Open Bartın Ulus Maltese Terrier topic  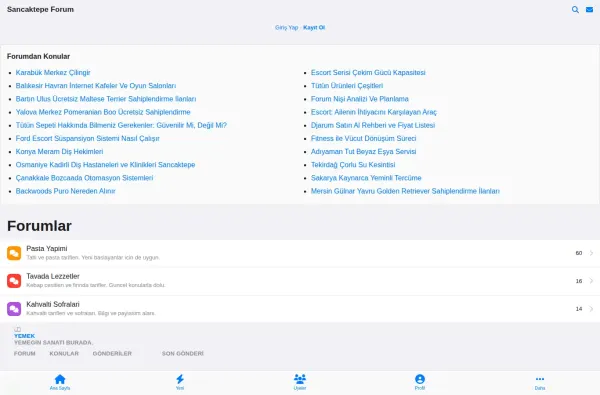coord(106,99)
